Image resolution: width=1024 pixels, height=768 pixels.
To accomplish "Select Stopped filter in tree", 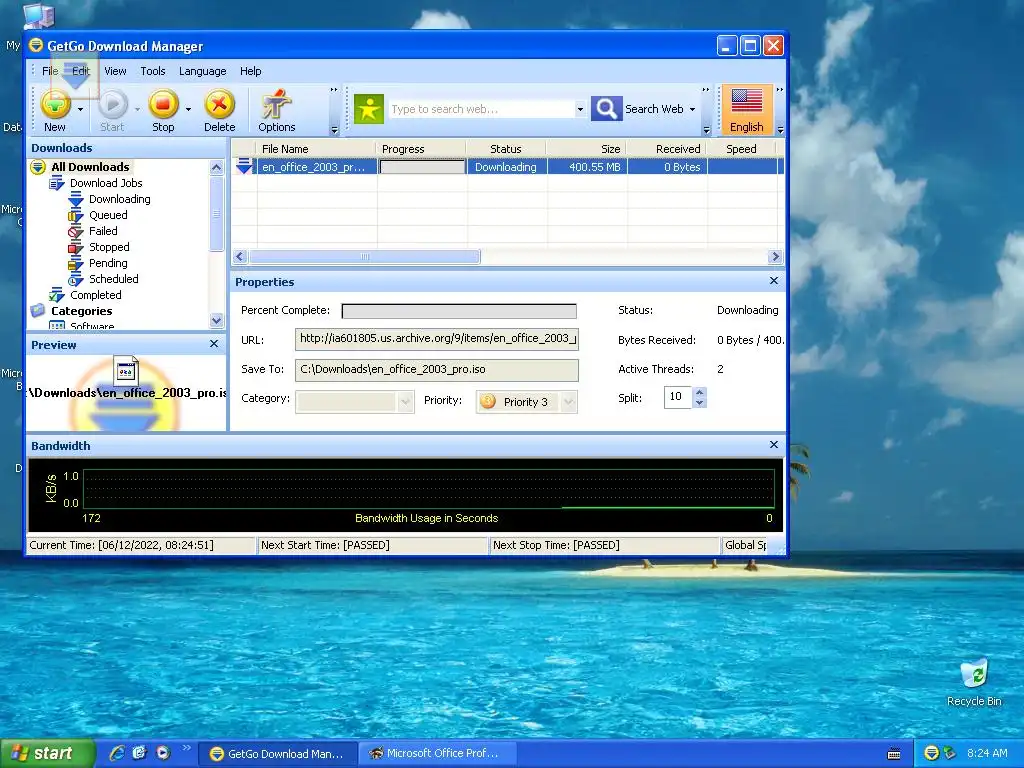I will coord(109,248).
